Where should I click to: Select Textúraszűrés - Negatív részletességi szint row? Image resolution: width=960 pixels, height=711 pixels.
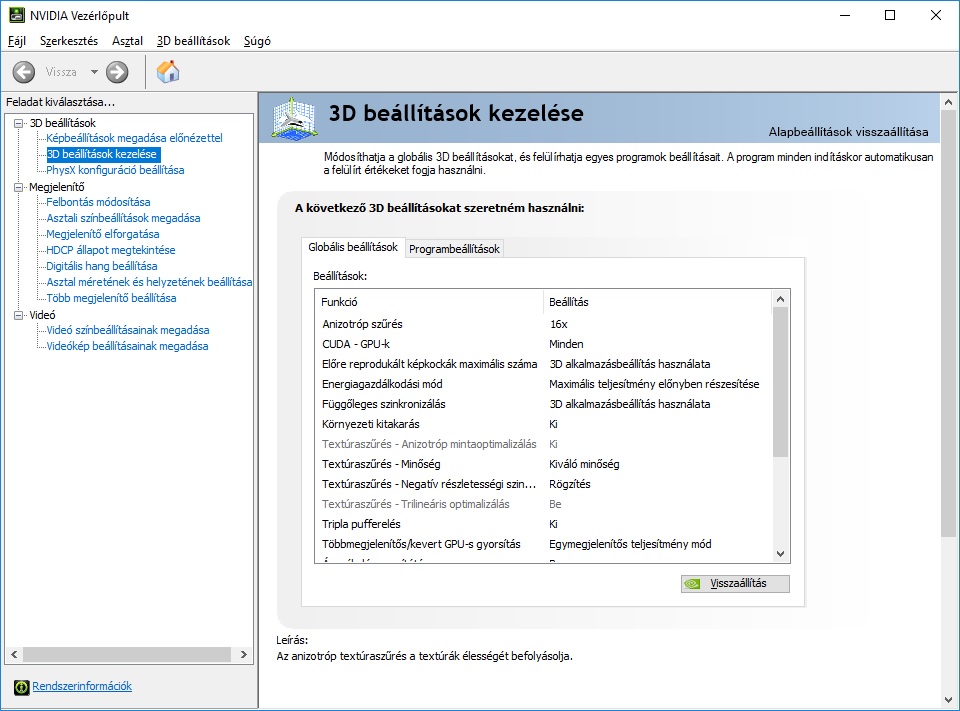tap(543, 484)
